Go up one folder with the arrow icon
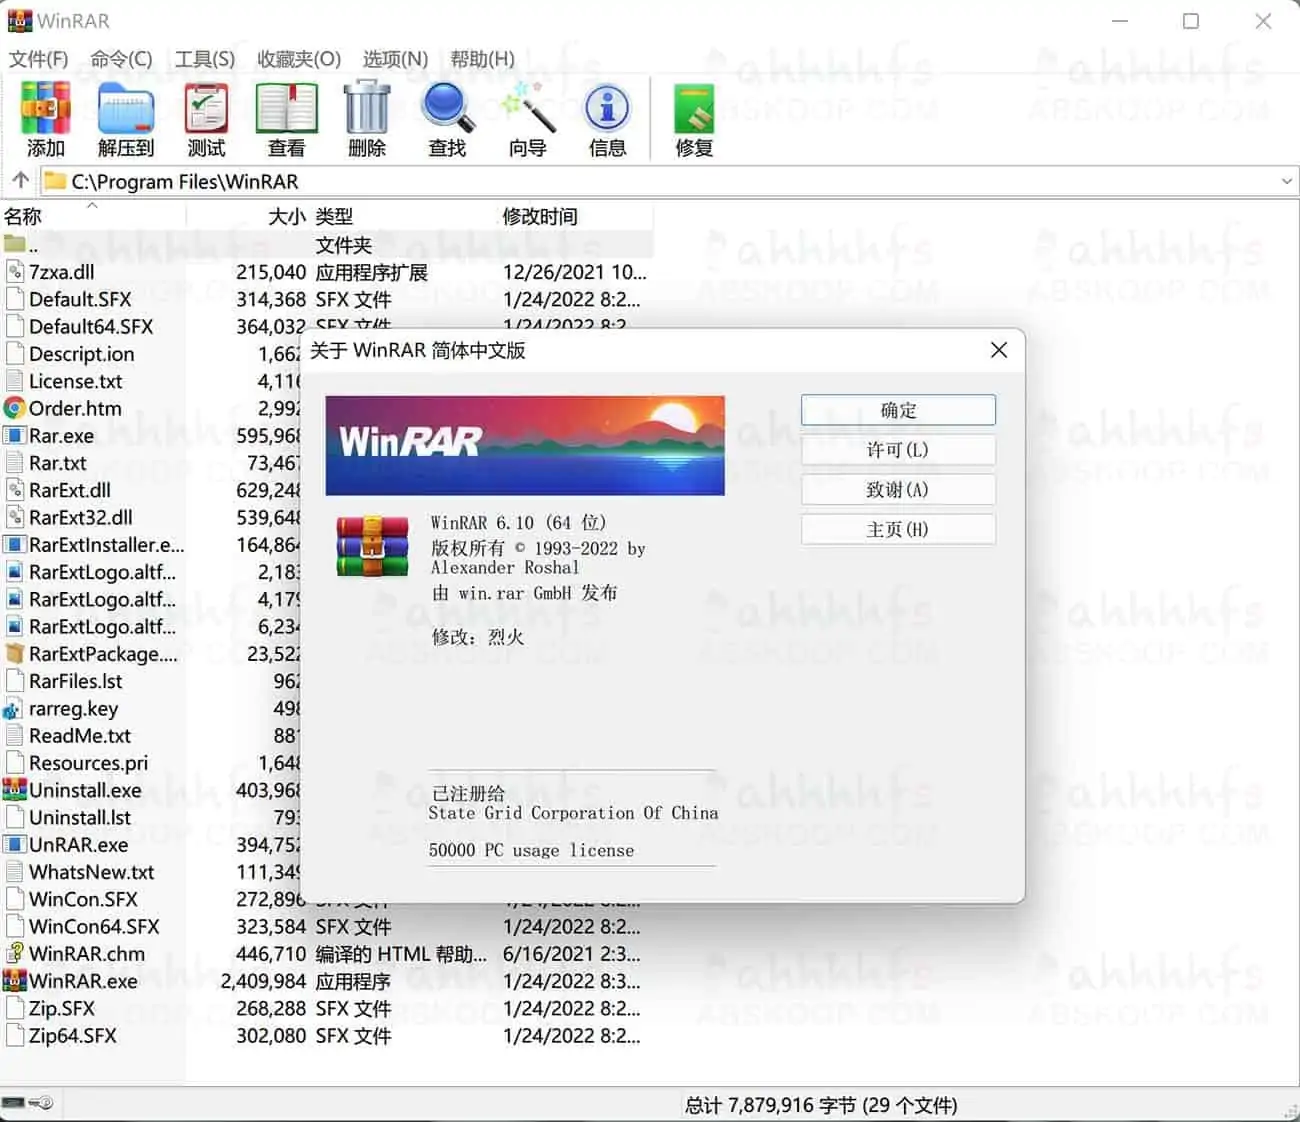Screen dimensions: 1300x1122 click(x=20, y=181)
